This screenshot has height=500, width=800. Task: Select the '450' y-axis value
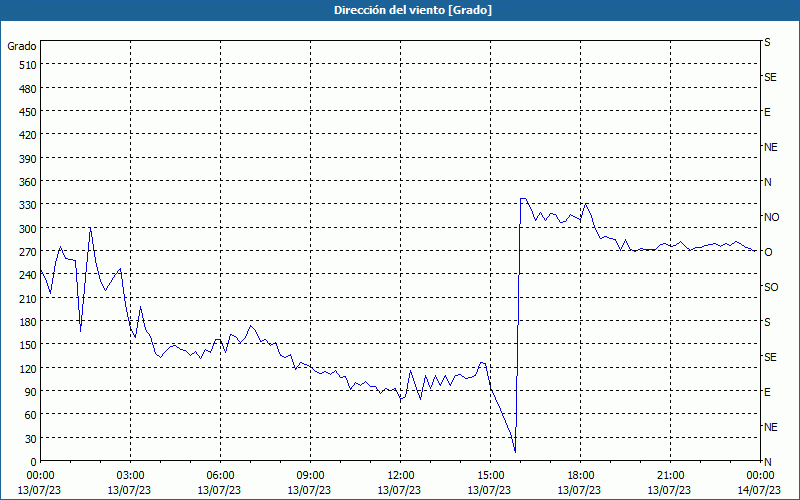[x=28, y=112]
